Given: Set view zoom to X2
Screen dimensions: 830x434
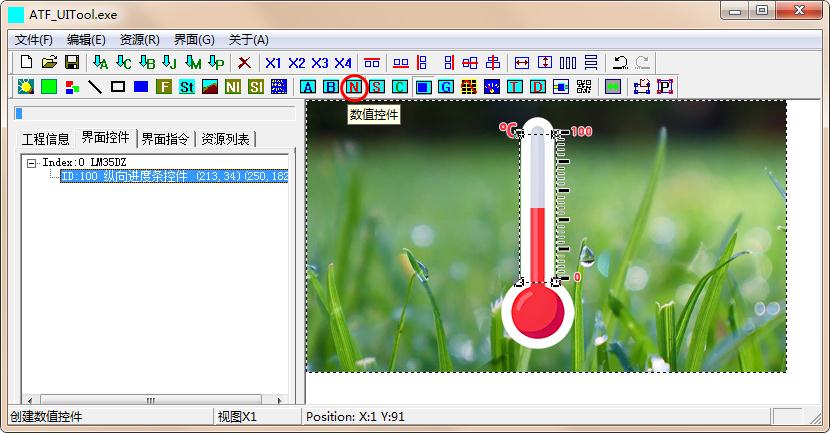Looking at the screenshot, I should [296, 63].
